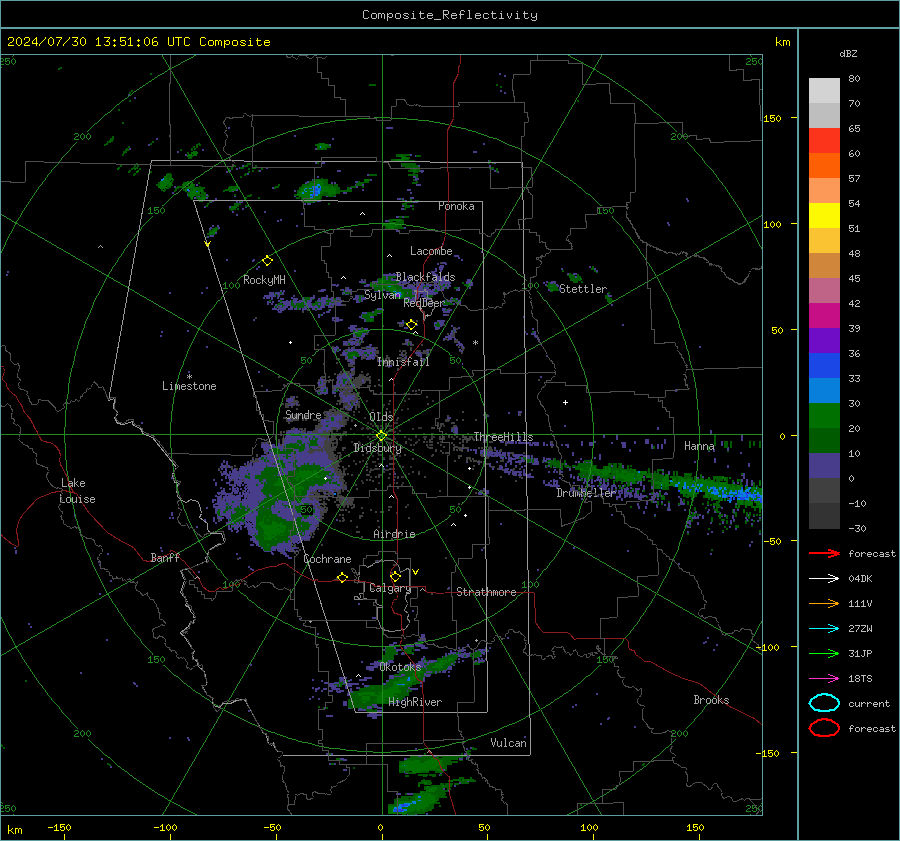Screen dimensions: 900x841
Task: Click the Drumheller label
Action: point(586,493)
